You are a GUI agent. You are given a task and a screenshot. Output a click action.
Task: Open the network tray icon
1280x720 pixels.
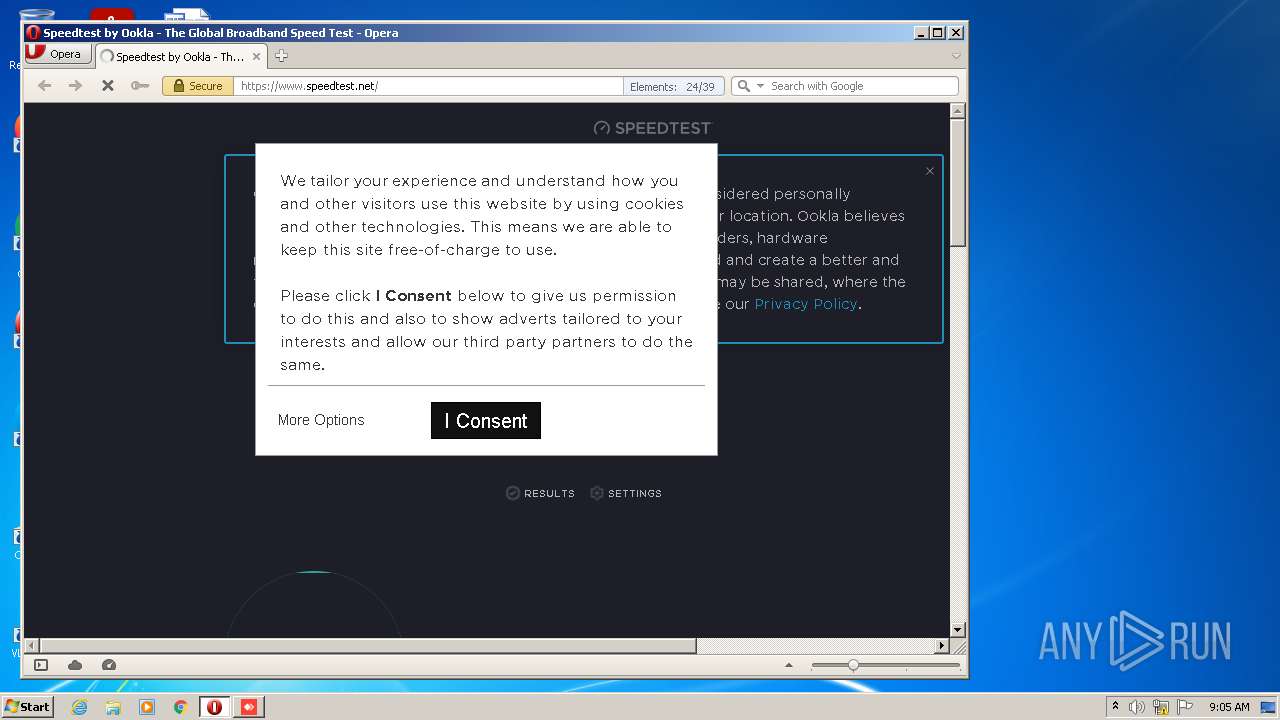[1161, 707]
